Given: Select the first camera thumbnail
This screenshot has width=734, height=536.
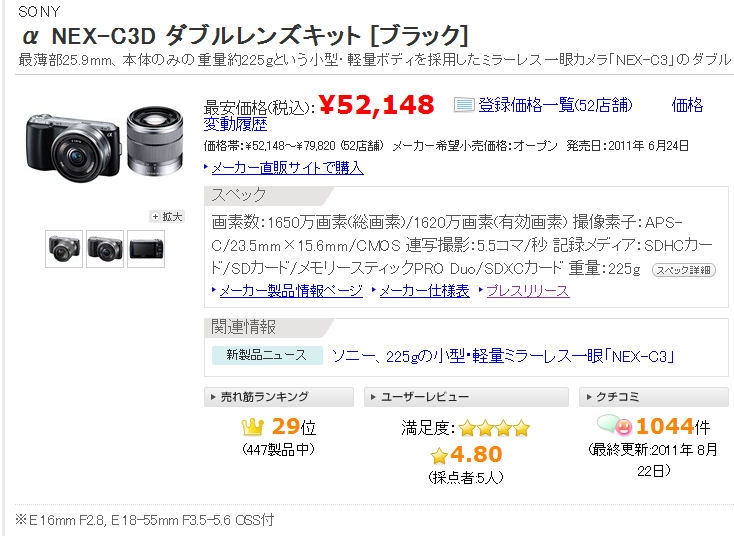Looking at the screenshot, I should [64, 249].
